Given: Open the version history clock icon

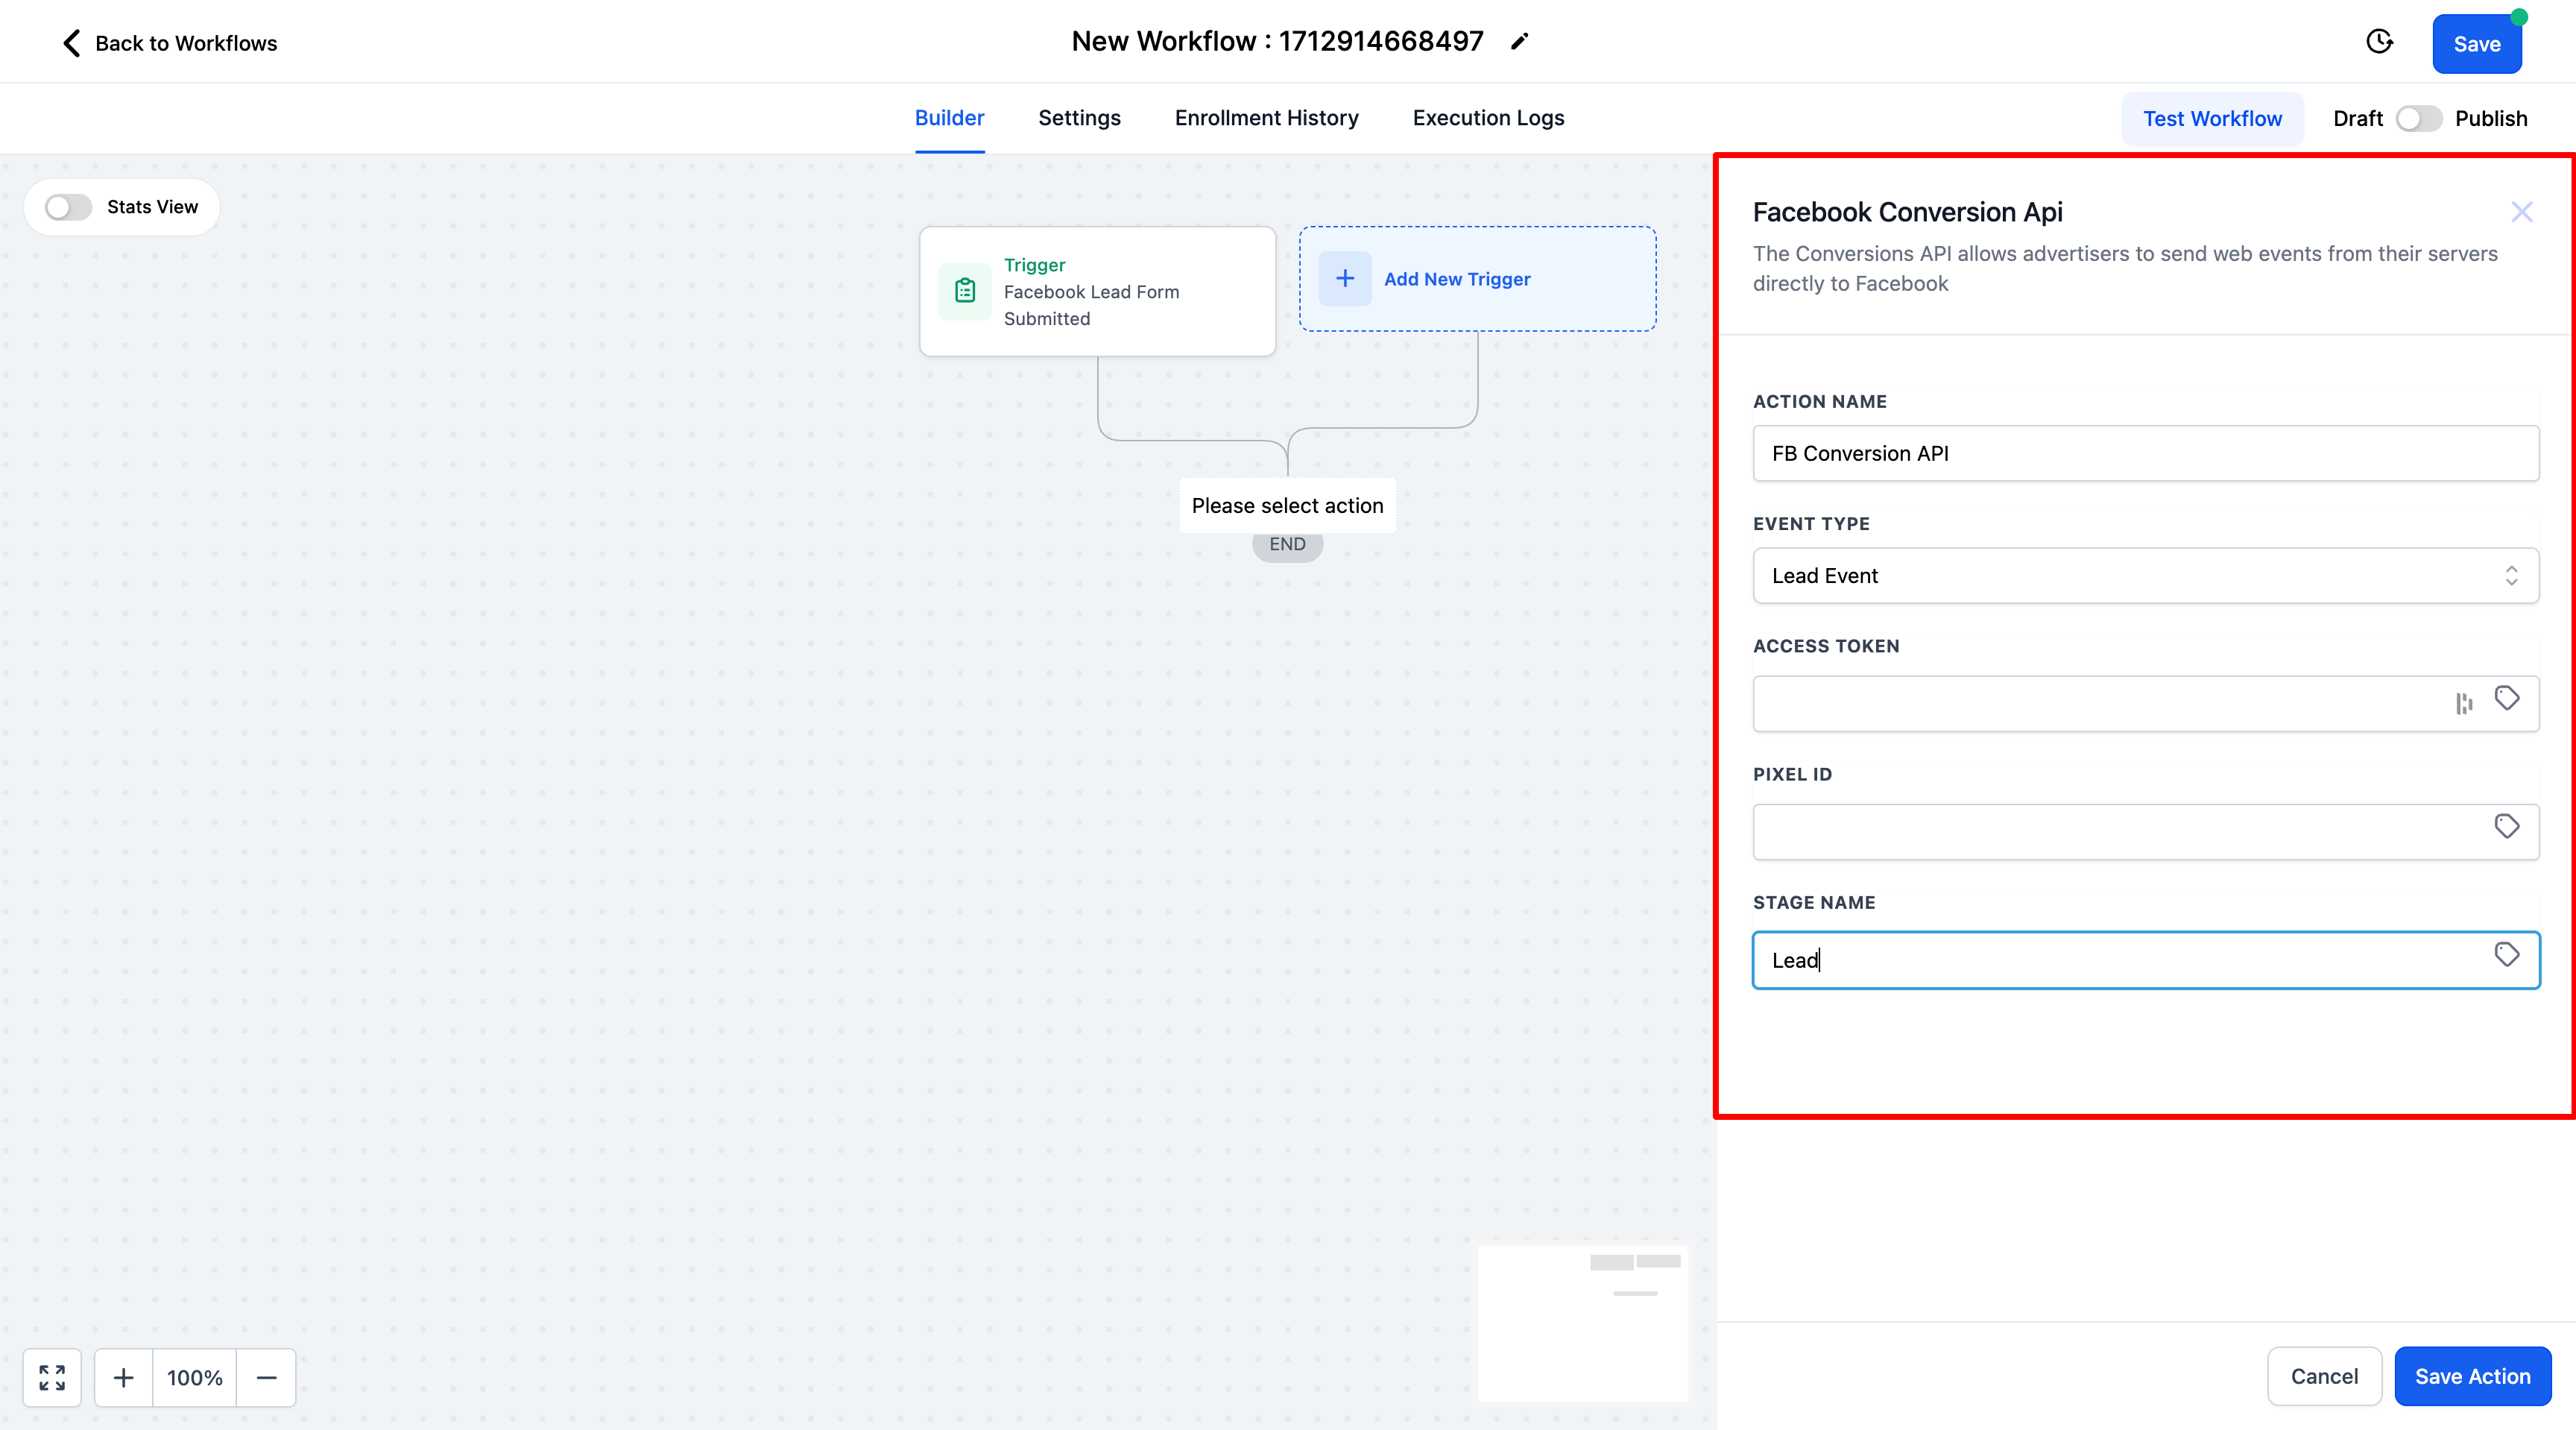Looking at the screenshot, I should (2379, 42).
